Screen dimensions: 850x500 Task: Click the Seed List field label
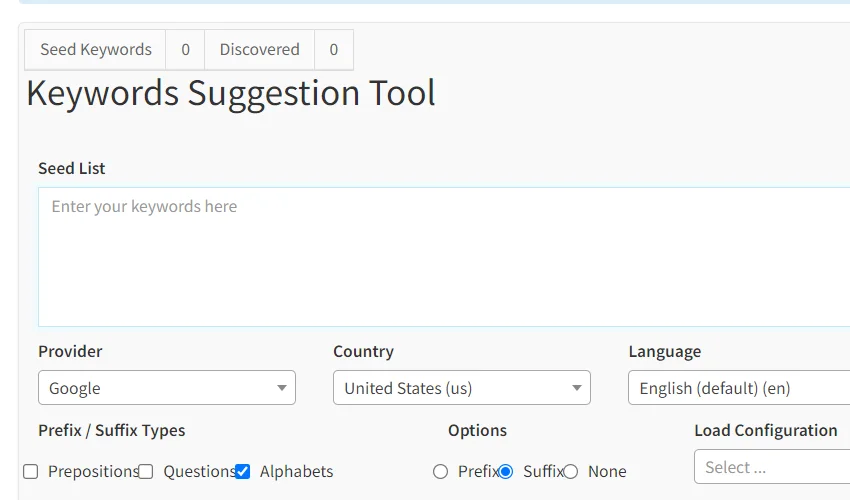tap(72, 168)
